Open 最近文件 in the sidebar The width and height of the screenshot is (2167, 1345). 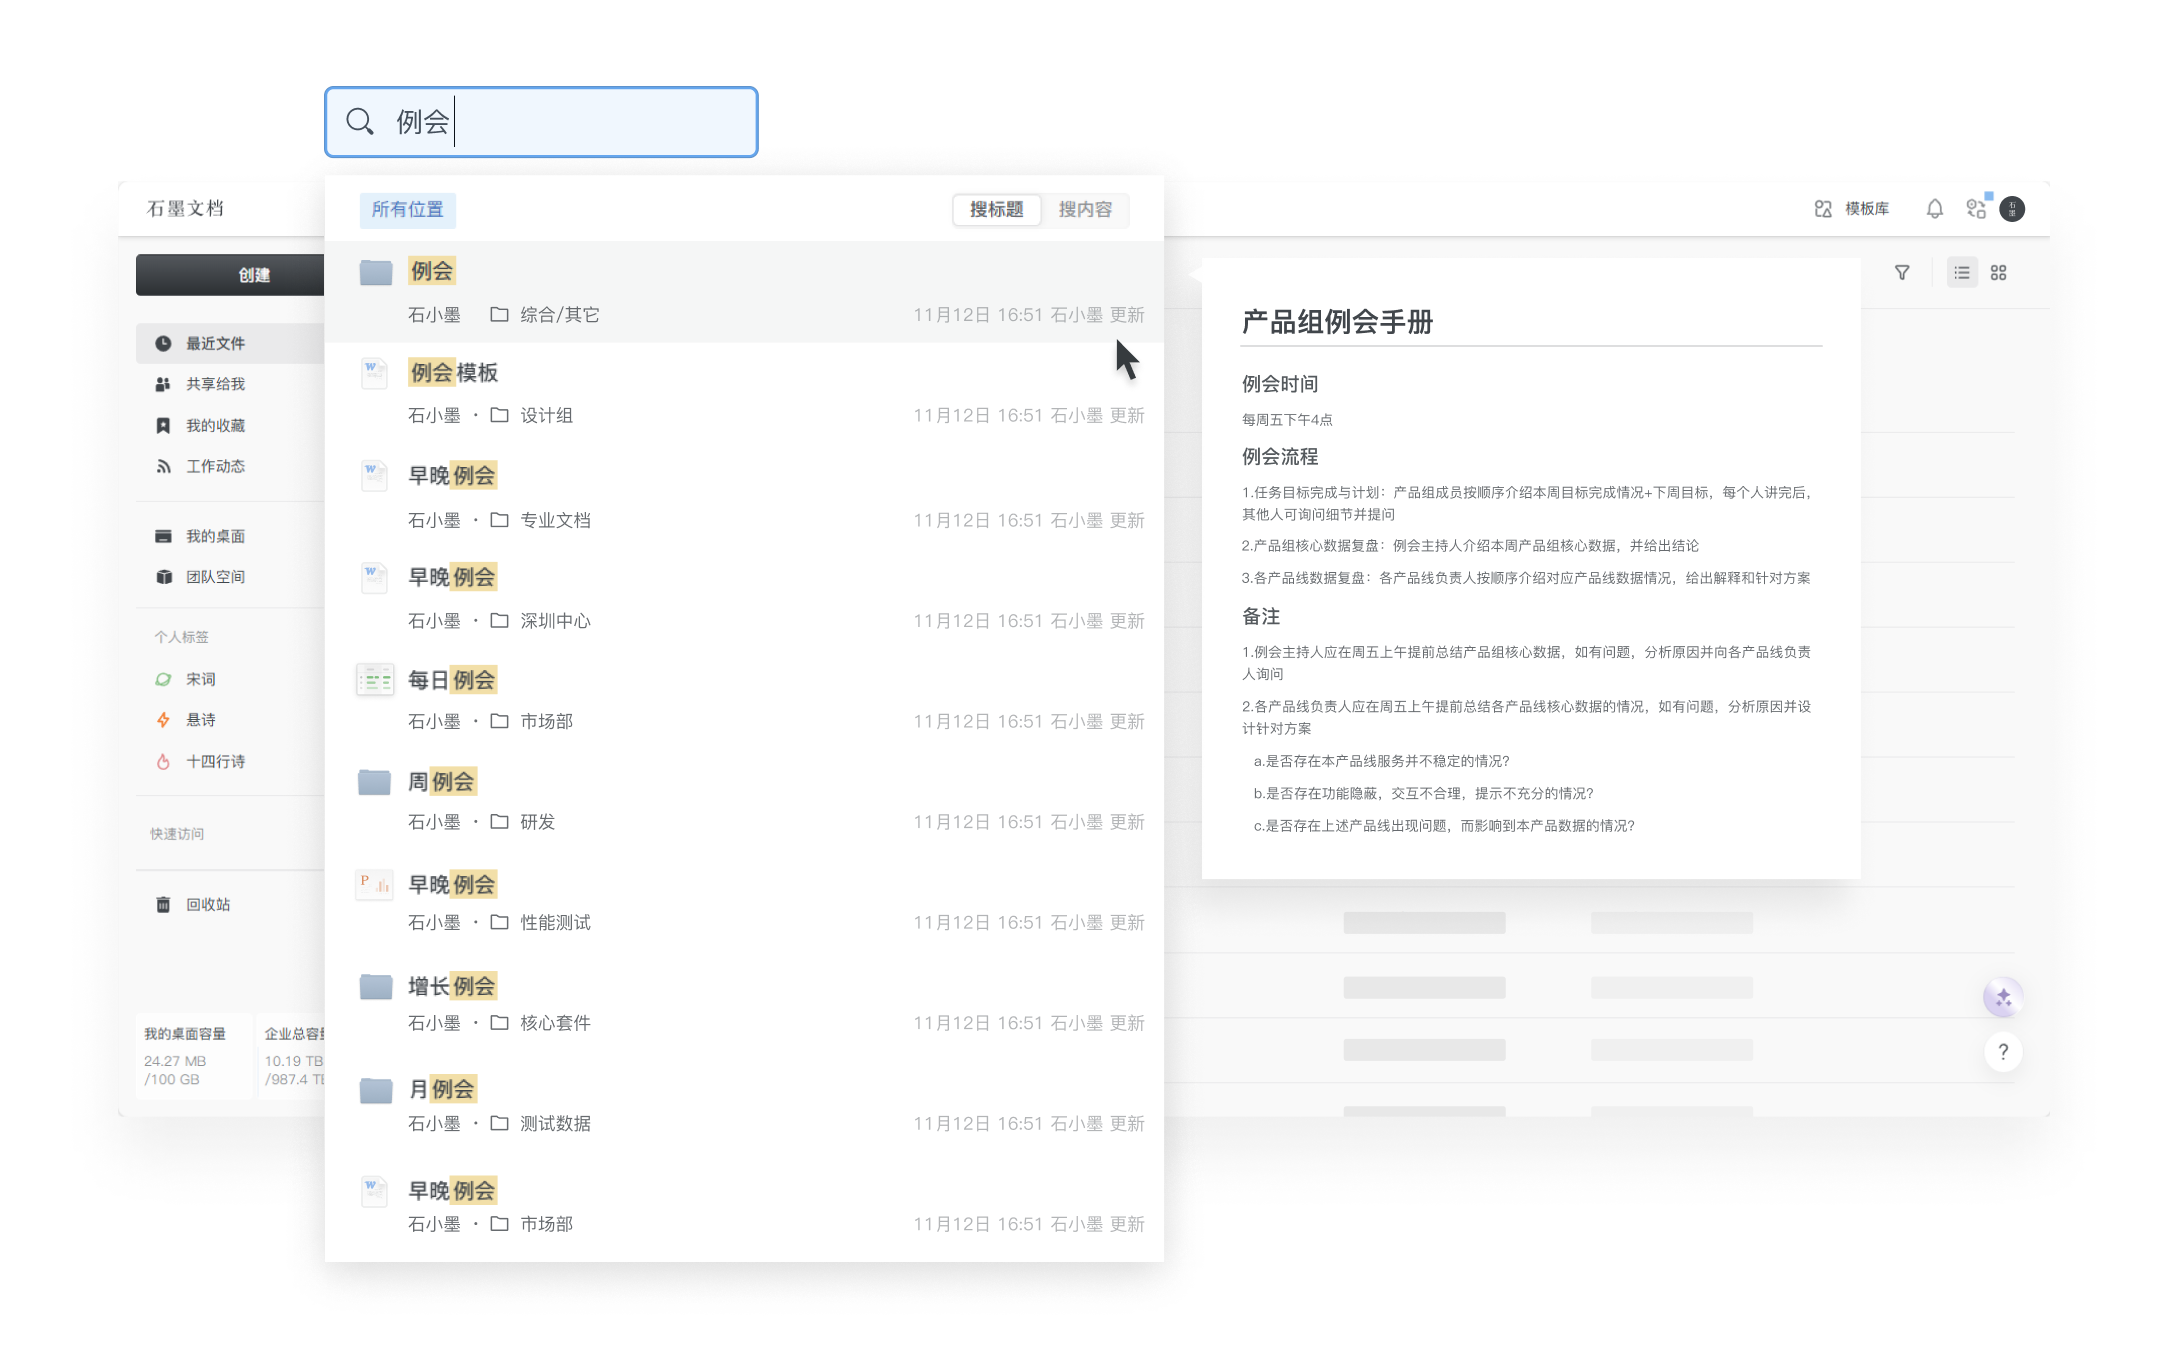pyautogui.click(x=231, y=343)
